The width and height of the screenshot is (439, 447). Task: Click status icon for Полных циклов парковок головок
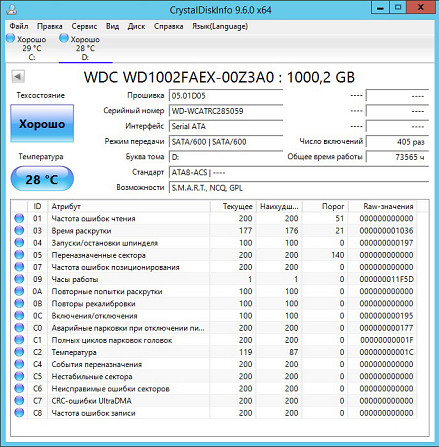(19, 340)
